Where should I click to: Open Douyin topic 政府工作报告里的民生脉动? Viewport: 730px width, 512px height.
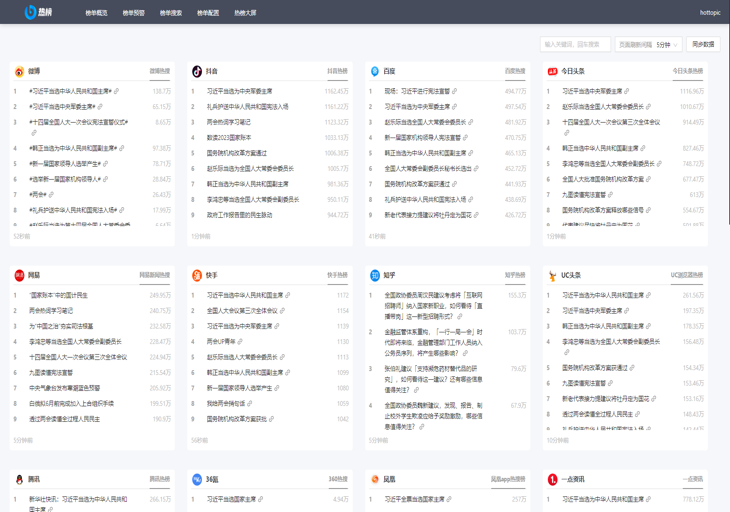(240, 215)
